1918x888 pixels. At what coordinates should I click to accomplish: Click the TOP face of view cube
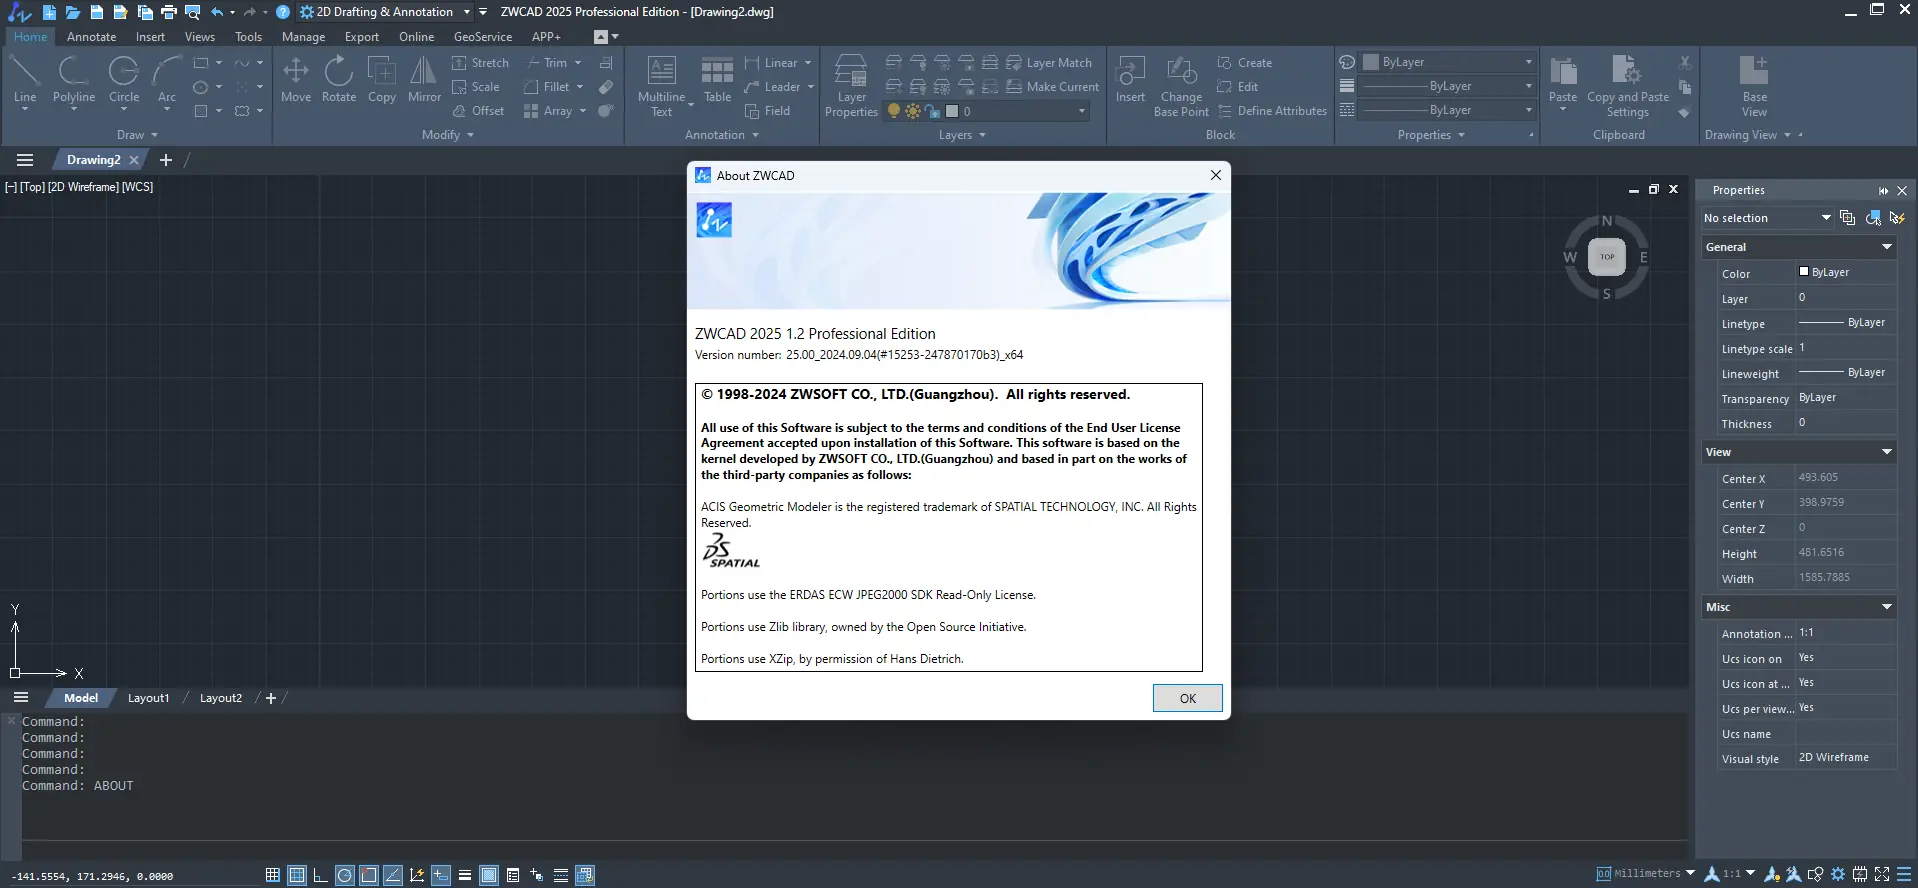point(1606,257)
